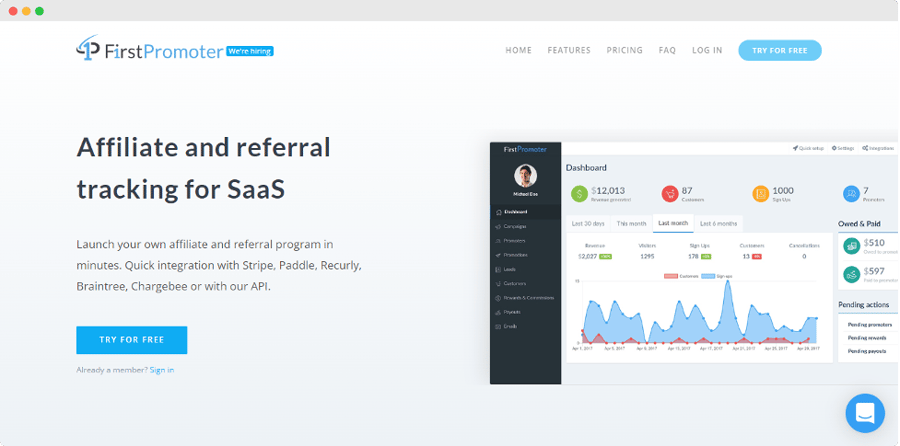Viewport: 900px width, 446px height.
Task: Click Michael Doe's profile avatar
Action: [525, 176]
